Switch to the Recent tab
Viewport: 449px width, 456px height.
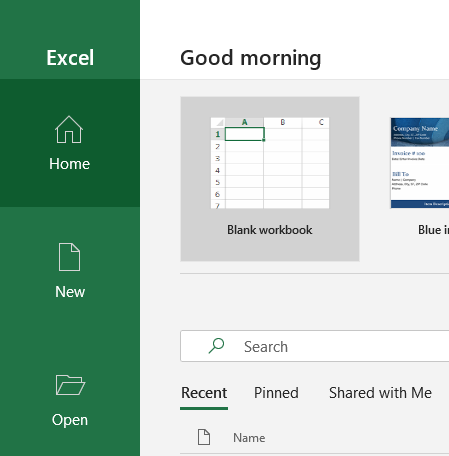coord(204,393)
